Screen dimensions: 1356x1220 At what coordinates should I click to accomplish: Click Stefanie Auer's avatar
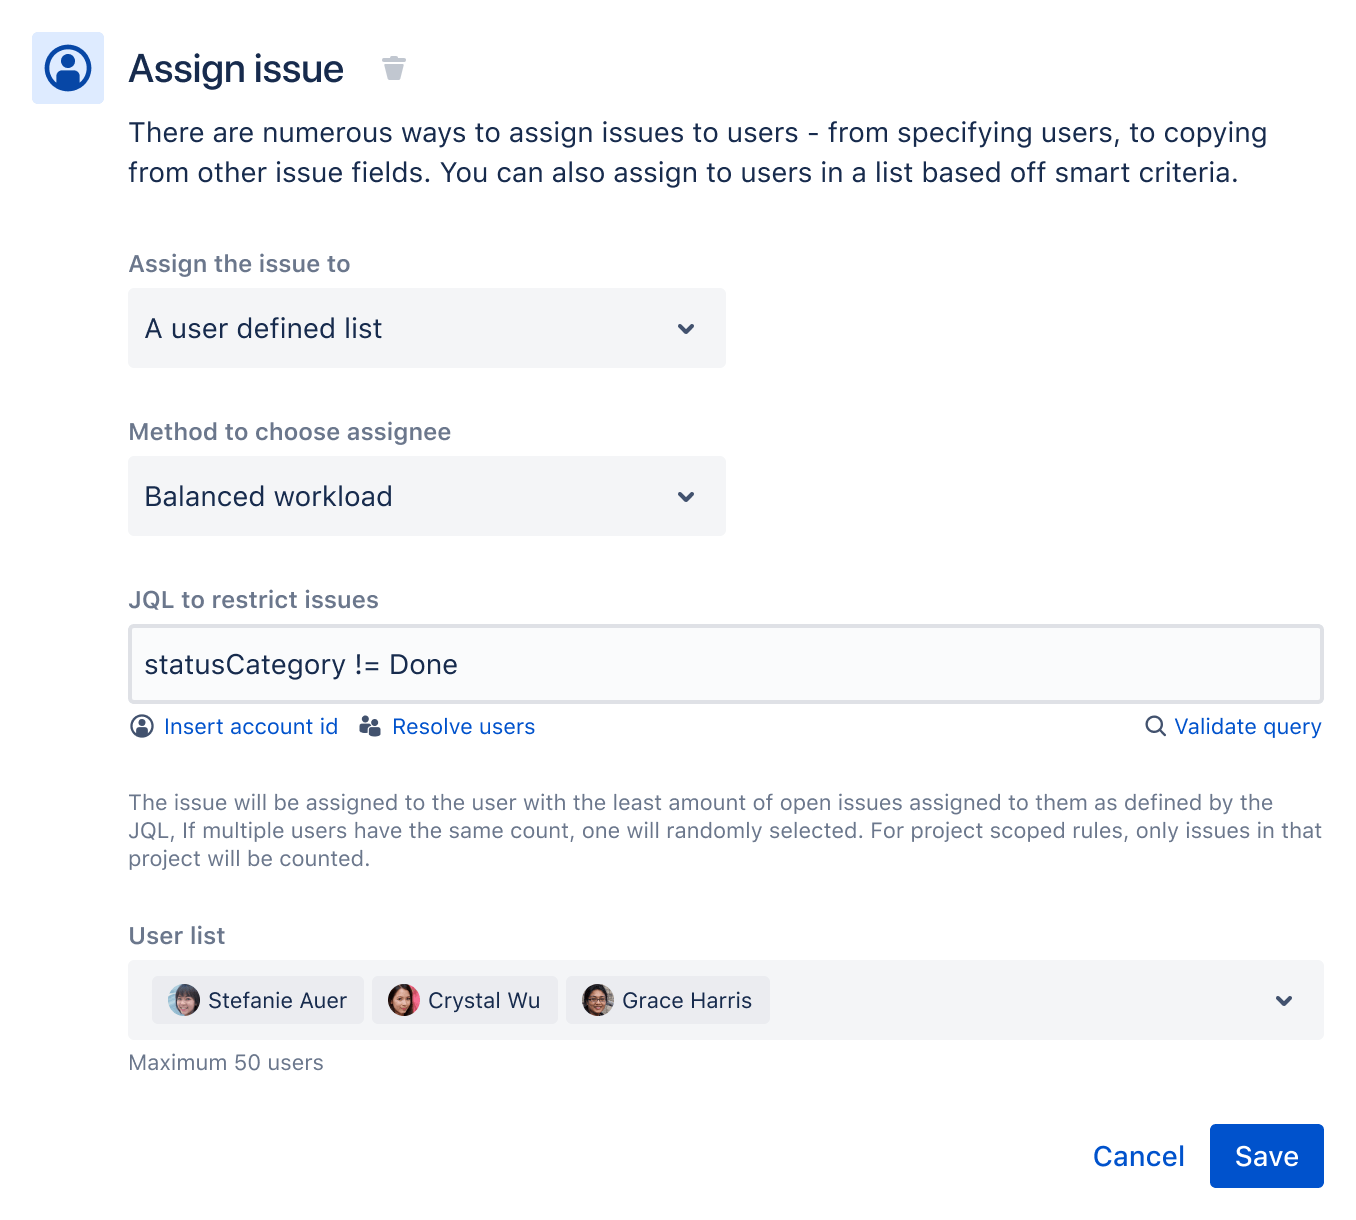pos(184,1000)
